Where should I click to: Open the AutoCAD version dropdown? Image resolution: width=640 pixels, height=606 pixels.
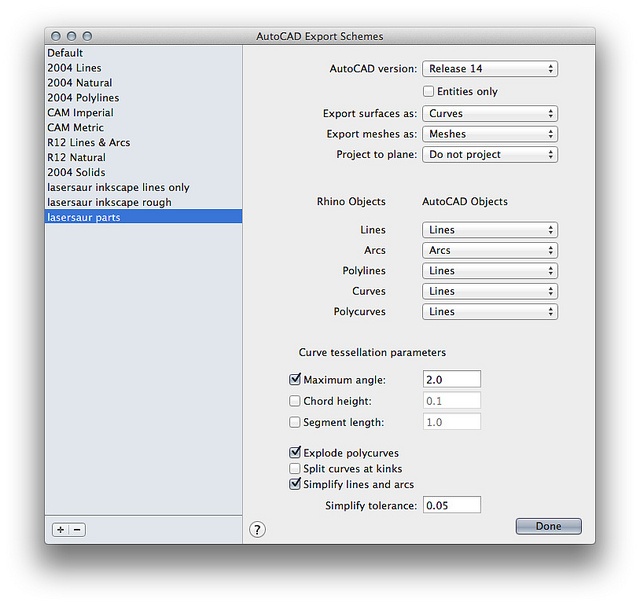point(490,69)
